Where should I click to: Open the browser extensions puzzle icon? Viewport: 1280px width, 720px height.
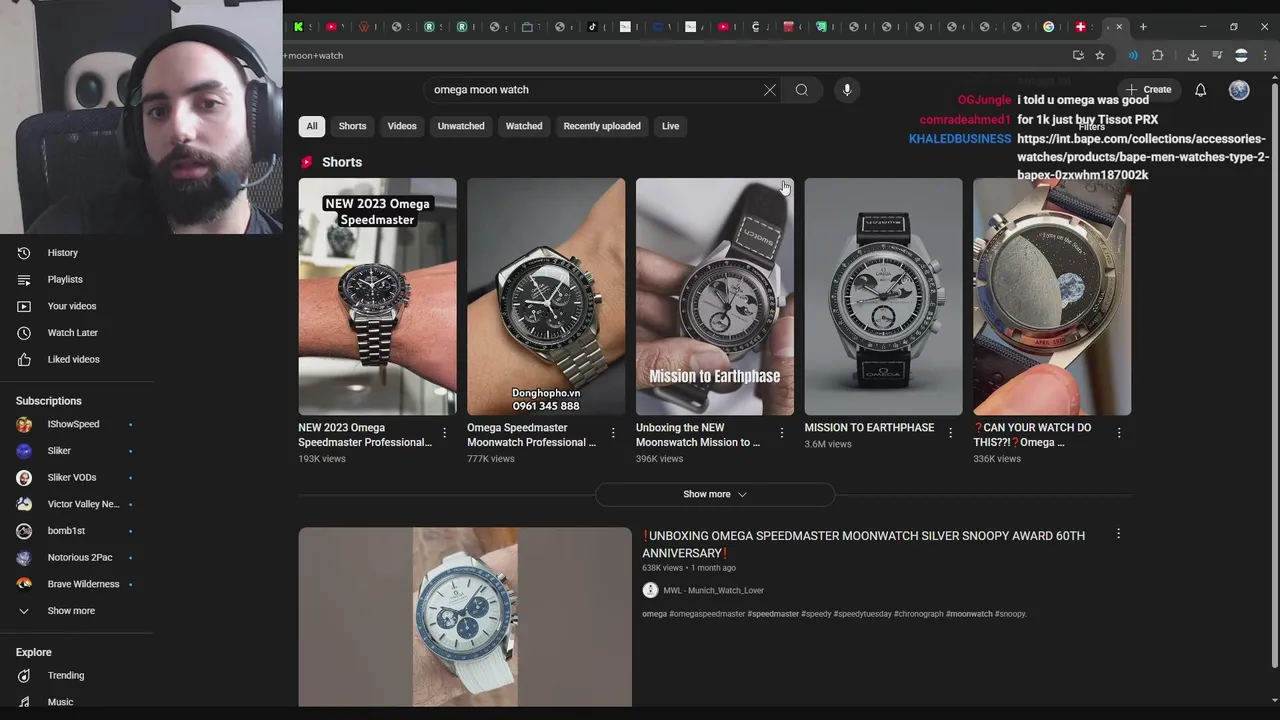pyautogui.click(x=1158, y=55)
